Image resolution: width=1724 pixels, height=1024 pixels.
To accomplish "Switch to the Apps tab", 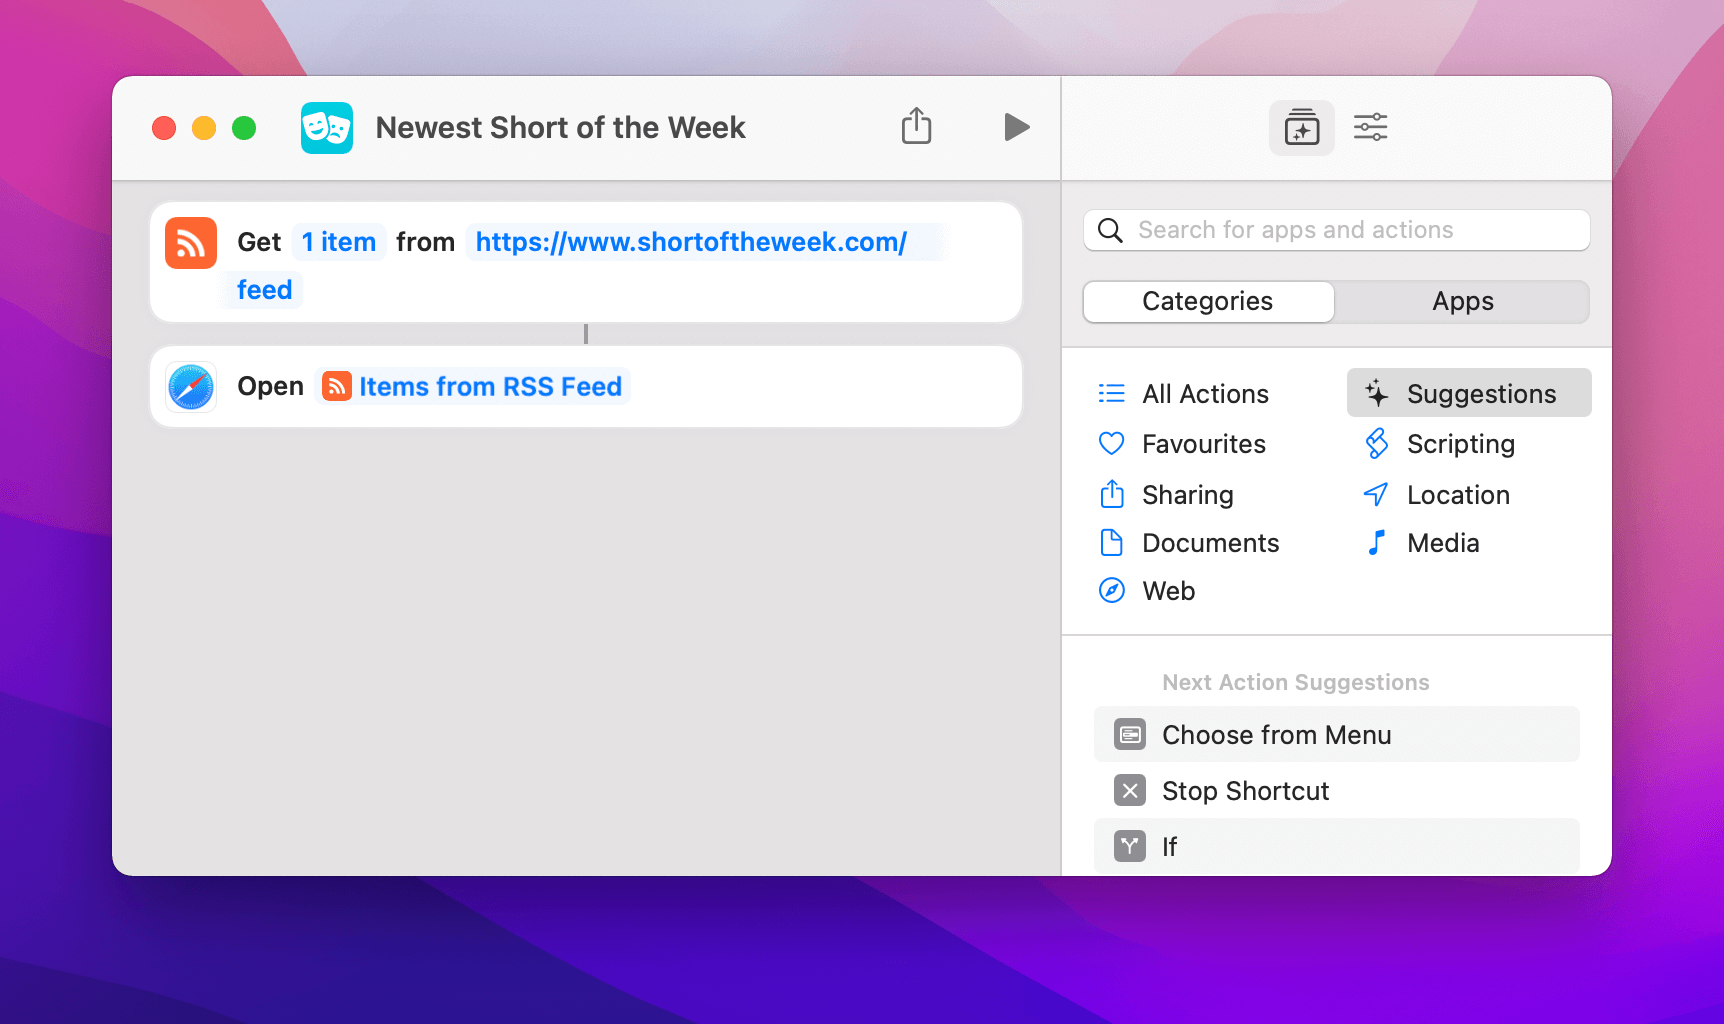I will click(x=1462, y=301).
